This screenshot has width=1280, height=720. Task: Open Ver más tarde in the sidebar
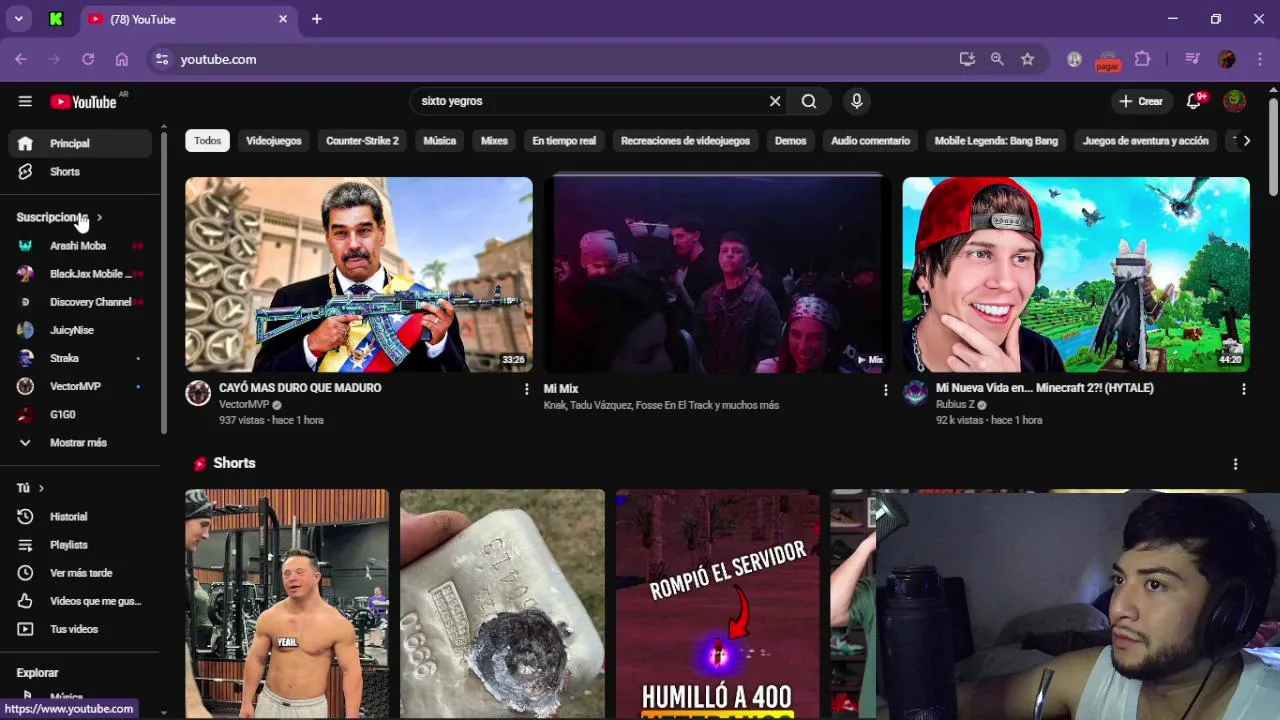tap(80, 573)
